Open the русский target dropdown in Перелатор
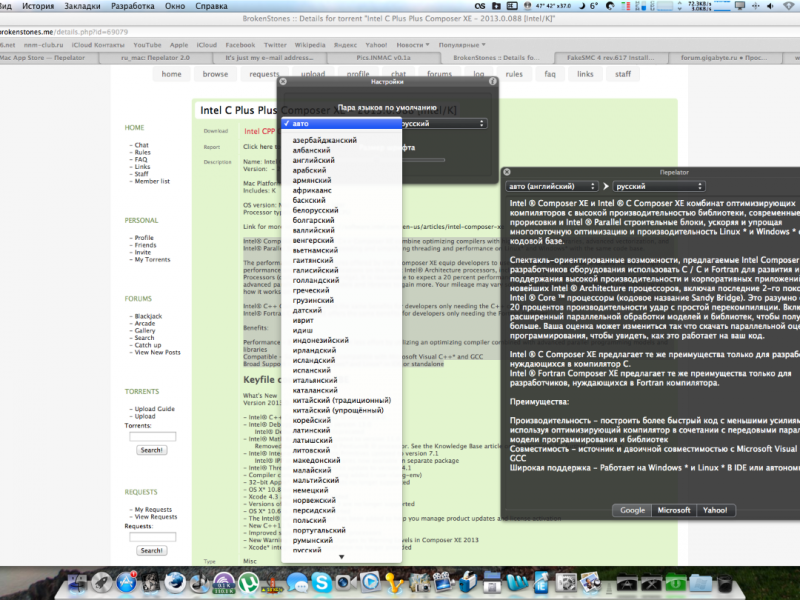Screen dimensions: 800x600 659,186
